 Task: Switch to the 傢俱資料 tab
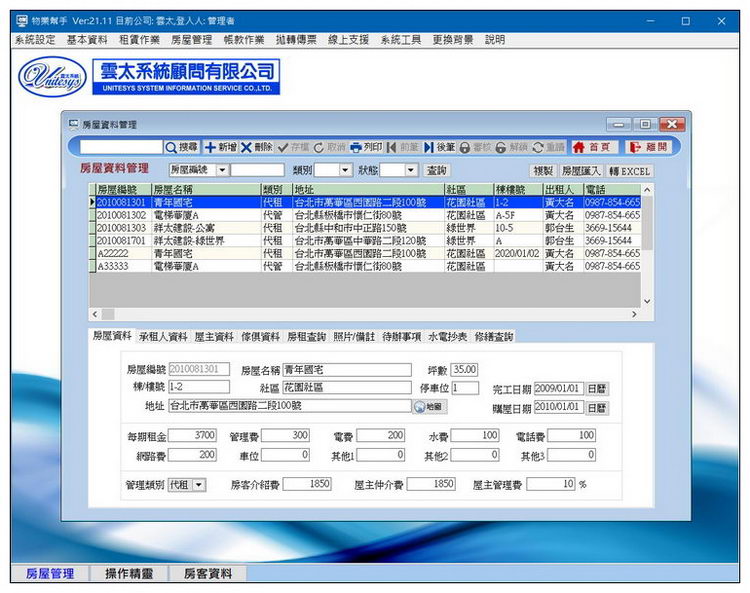[260, 337]
